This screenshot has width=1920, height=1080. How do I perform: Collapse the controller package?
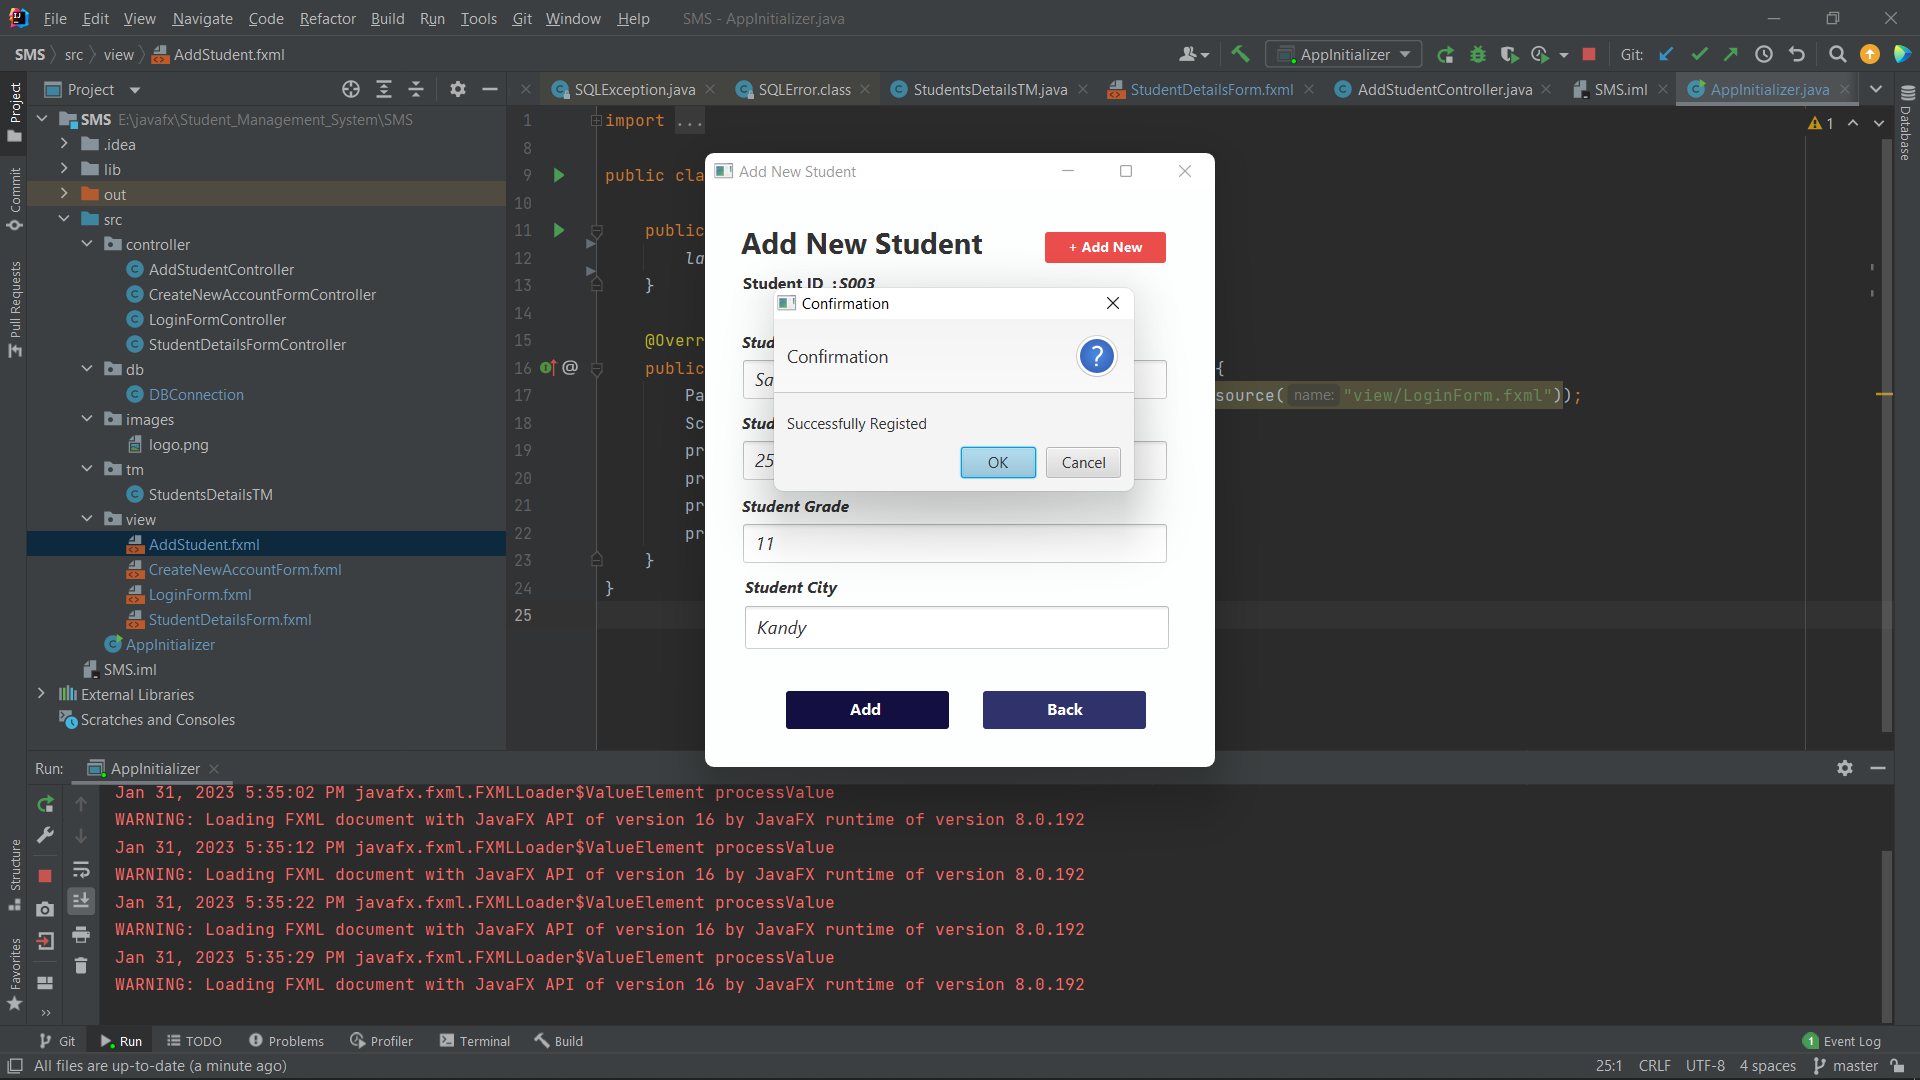coord(87,243)
